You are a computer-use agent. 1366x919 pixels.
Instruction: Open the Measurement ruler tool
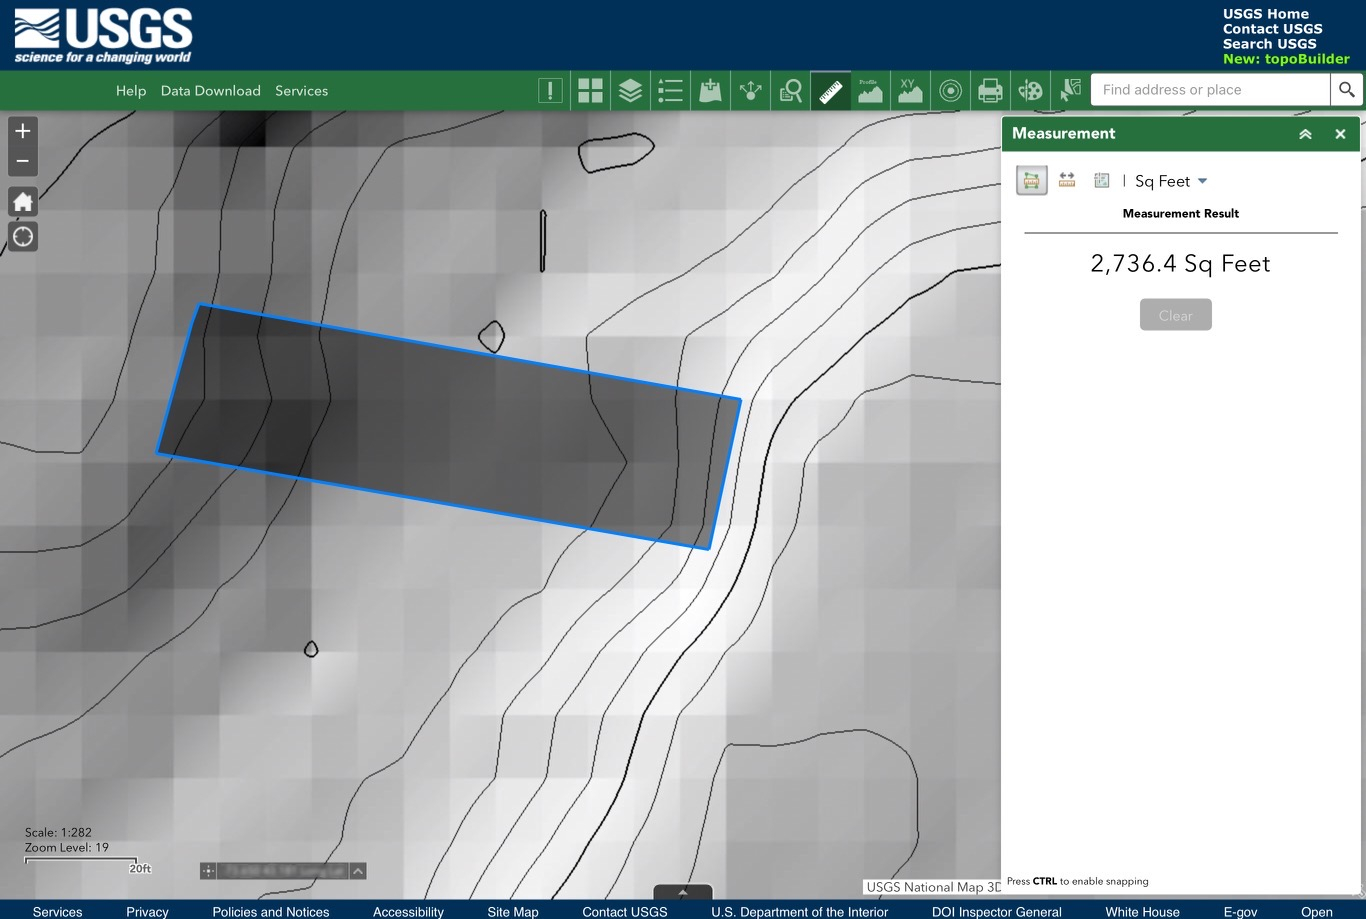[830, 91]
